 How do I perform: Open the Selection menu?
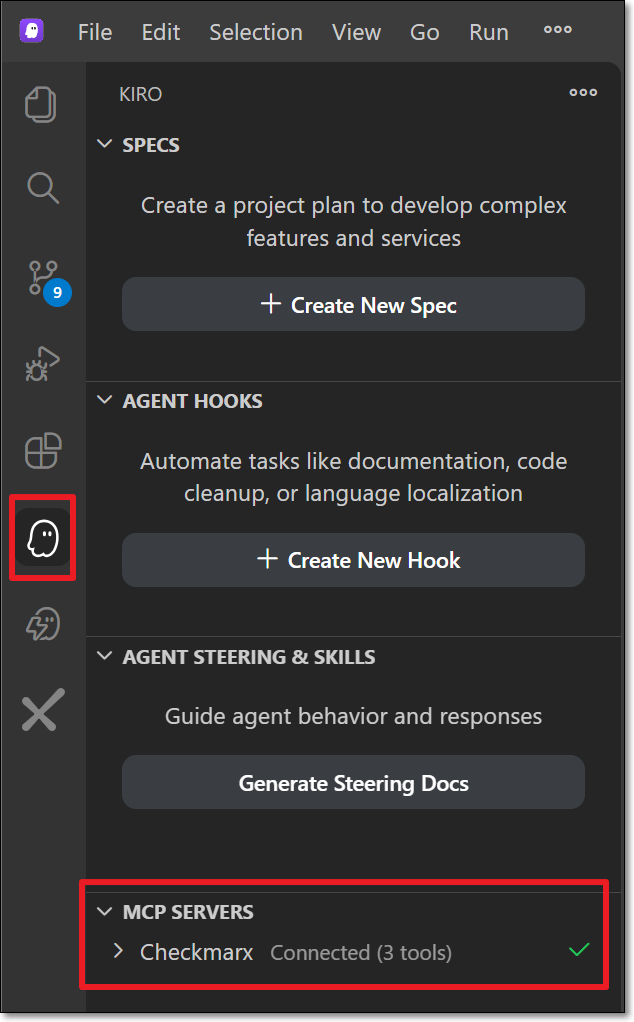coord(255,32)
